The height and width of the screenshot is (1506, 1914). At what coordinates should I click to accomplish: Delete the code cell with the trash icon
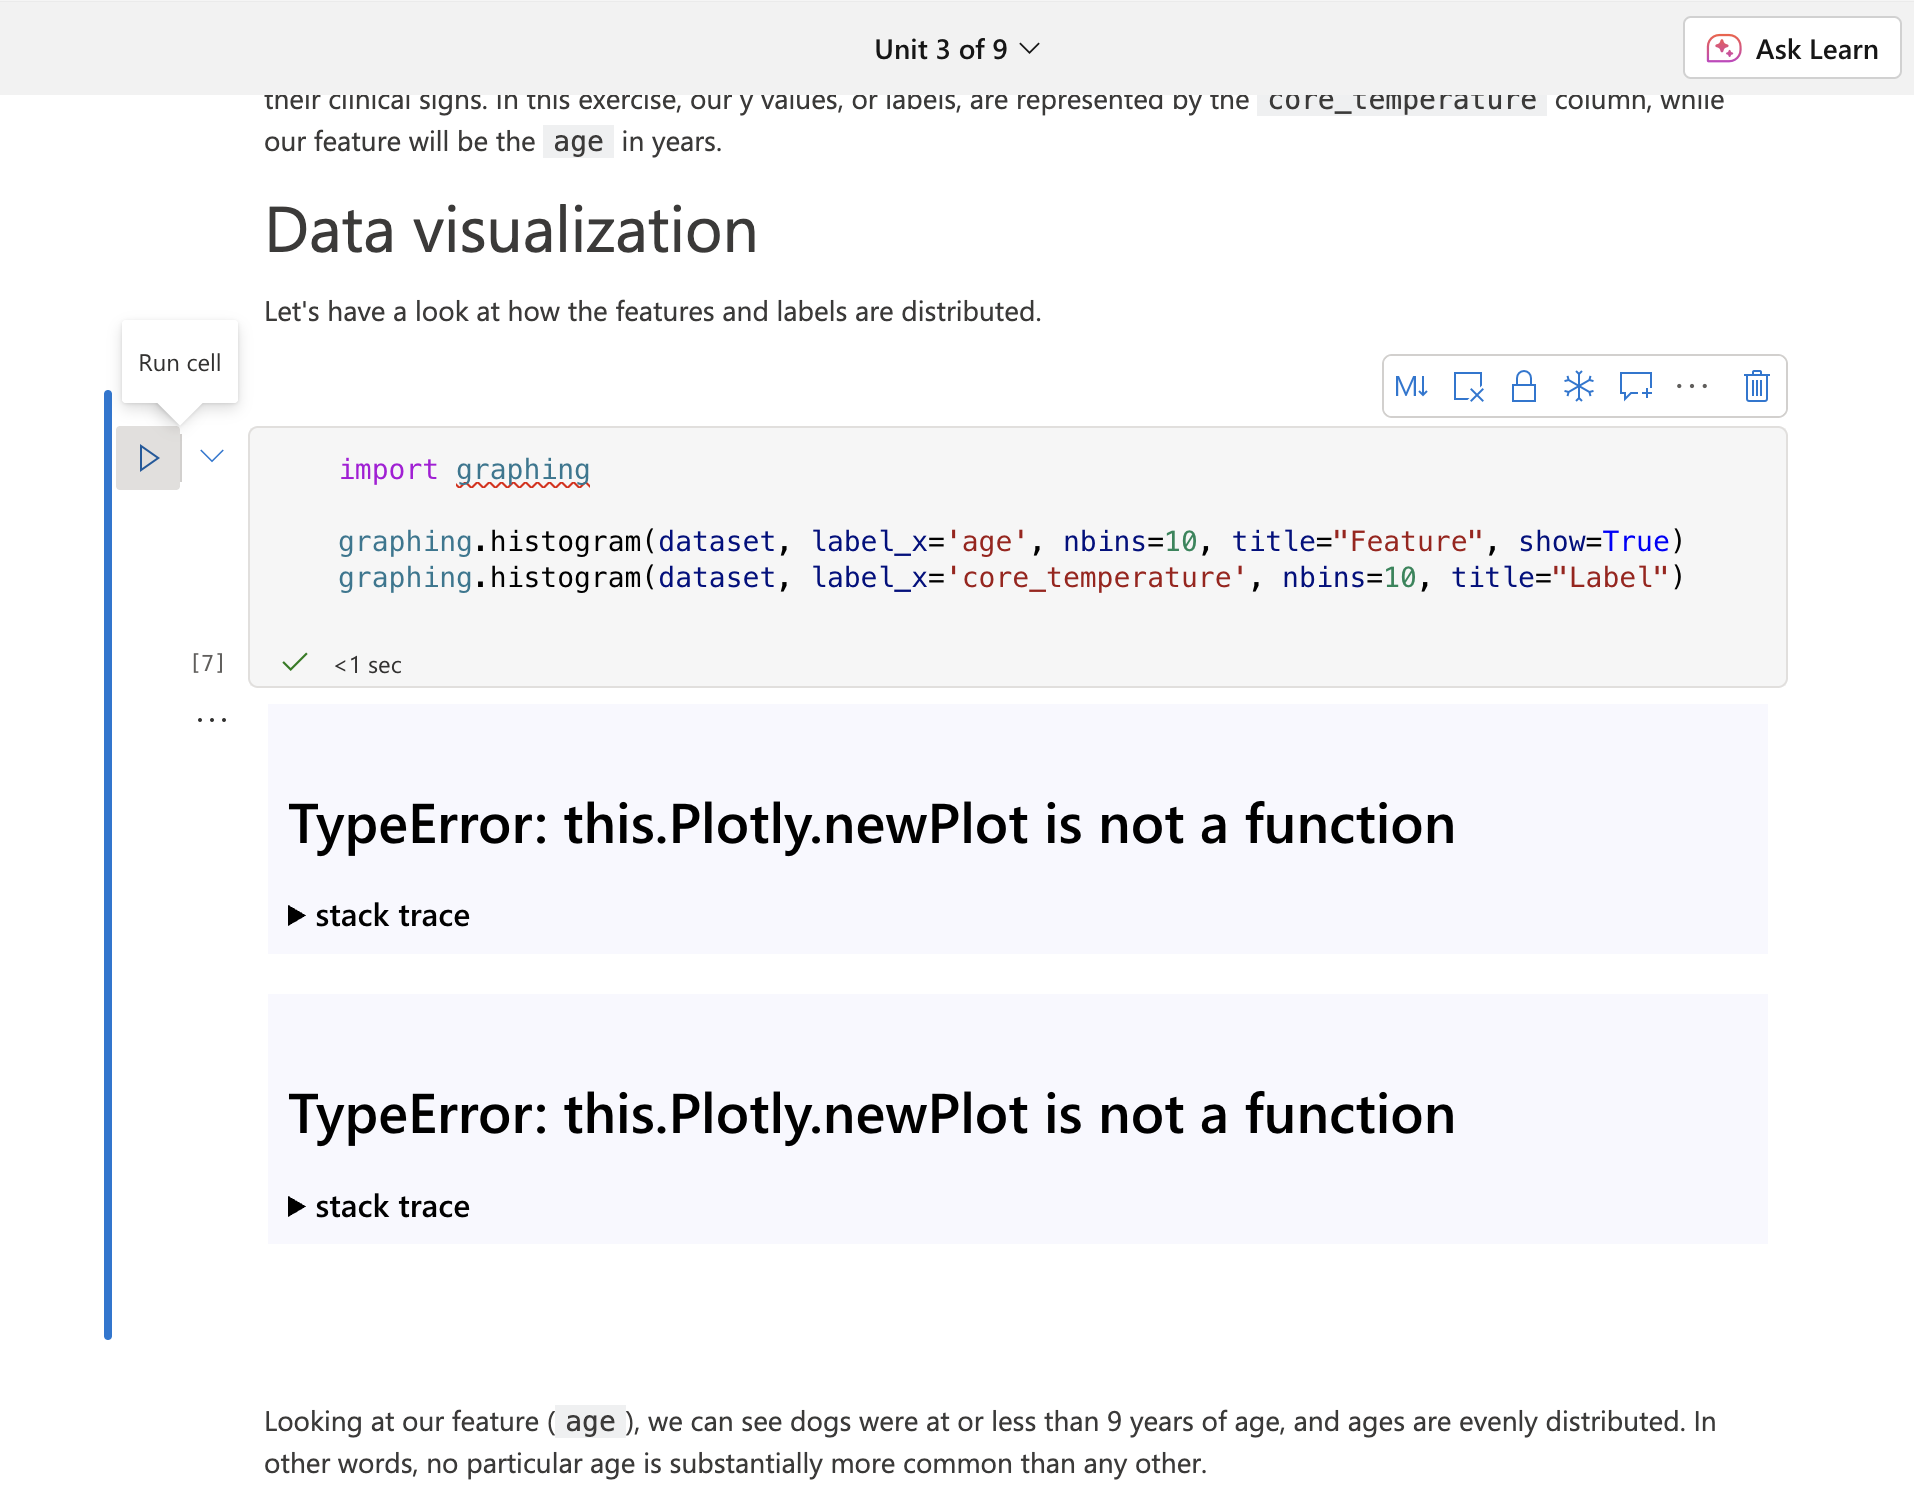pos(1756,386)
